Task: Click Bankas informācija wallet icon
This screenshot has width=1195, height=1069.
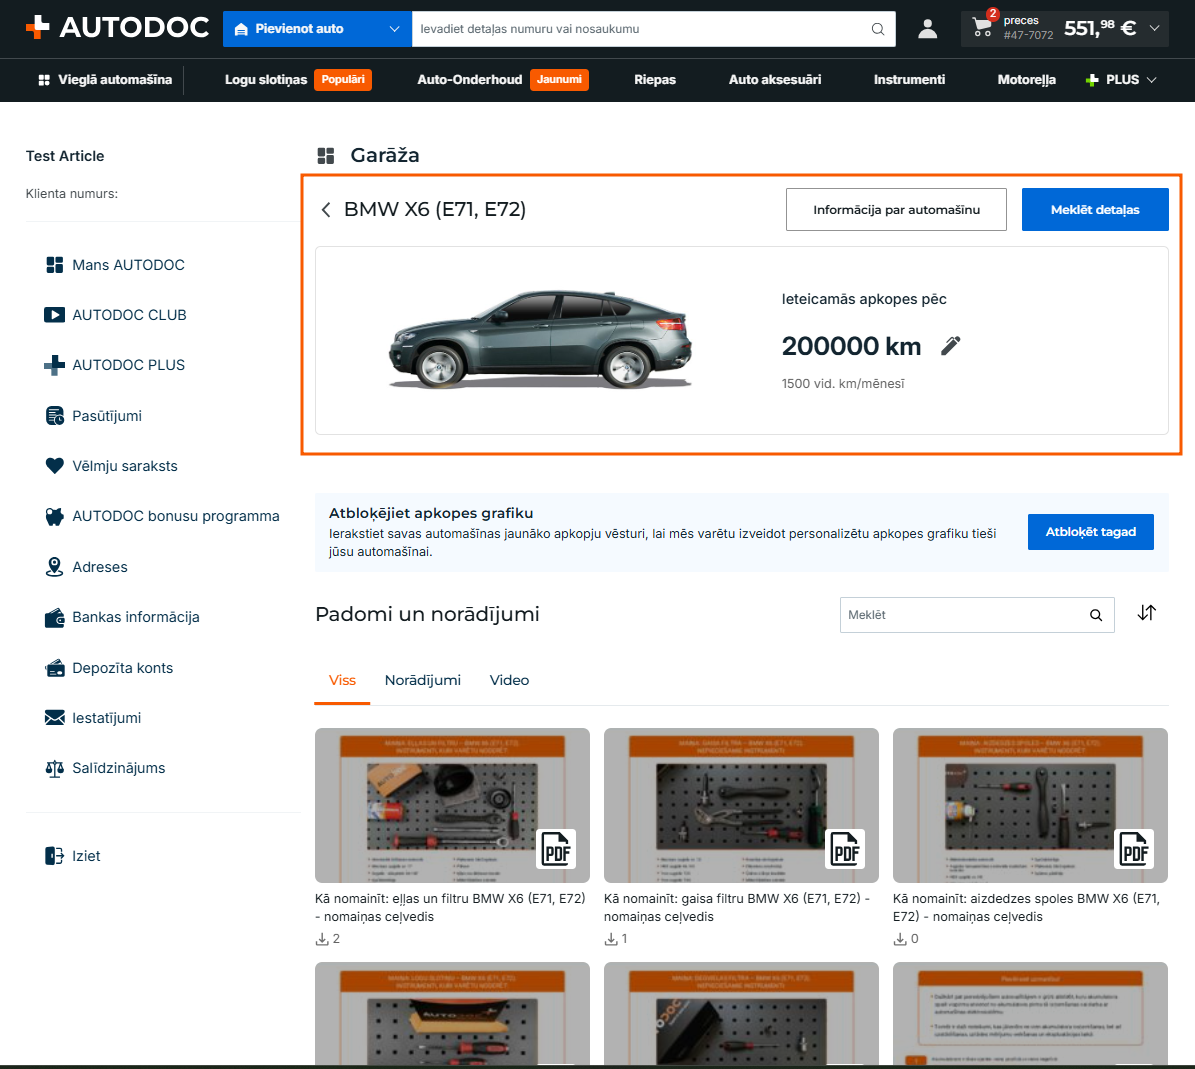Action: tap(54, 617)
